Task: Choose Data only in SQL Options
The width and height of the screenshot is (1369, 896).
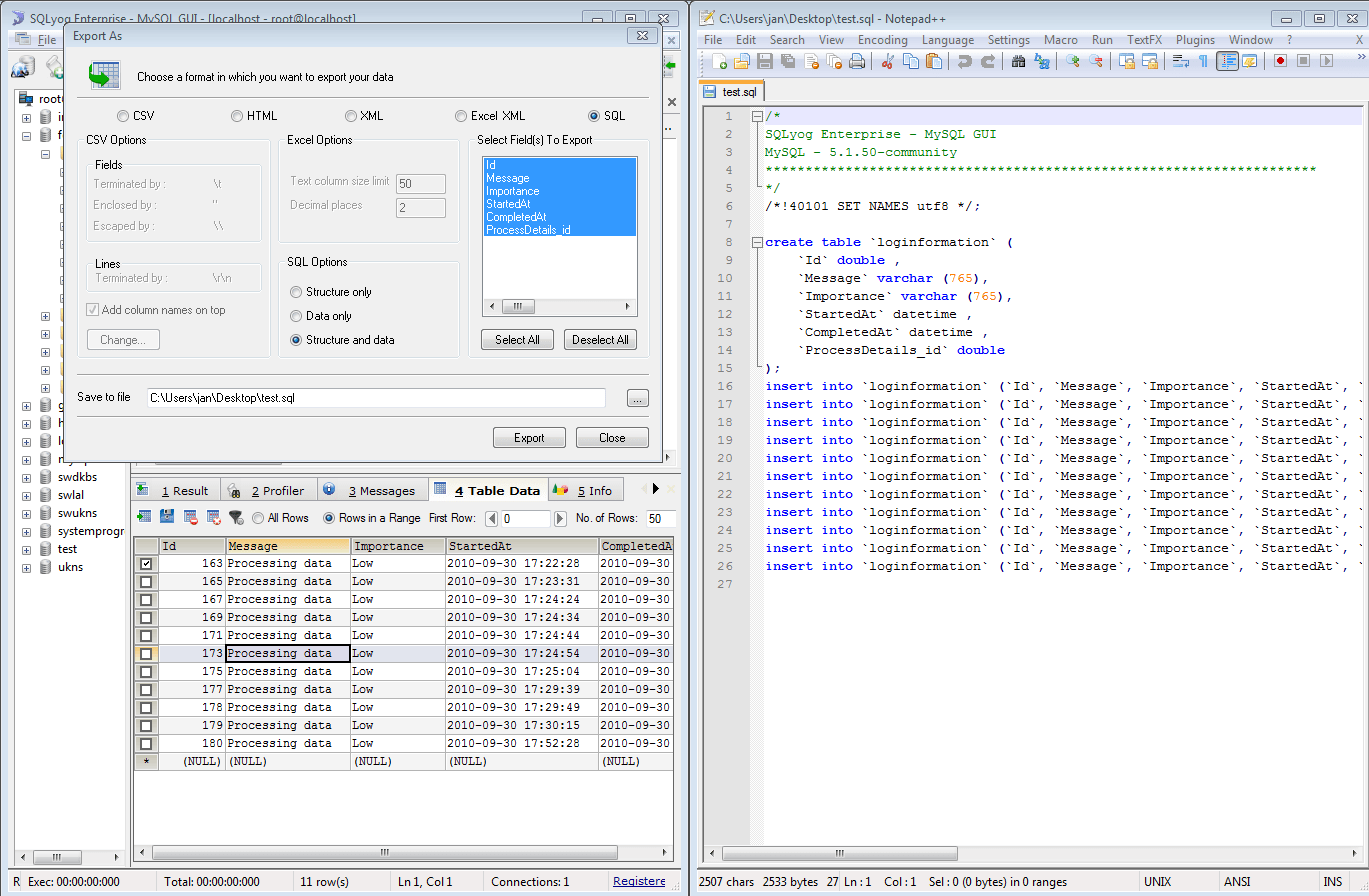Action: tap(320, 316)
